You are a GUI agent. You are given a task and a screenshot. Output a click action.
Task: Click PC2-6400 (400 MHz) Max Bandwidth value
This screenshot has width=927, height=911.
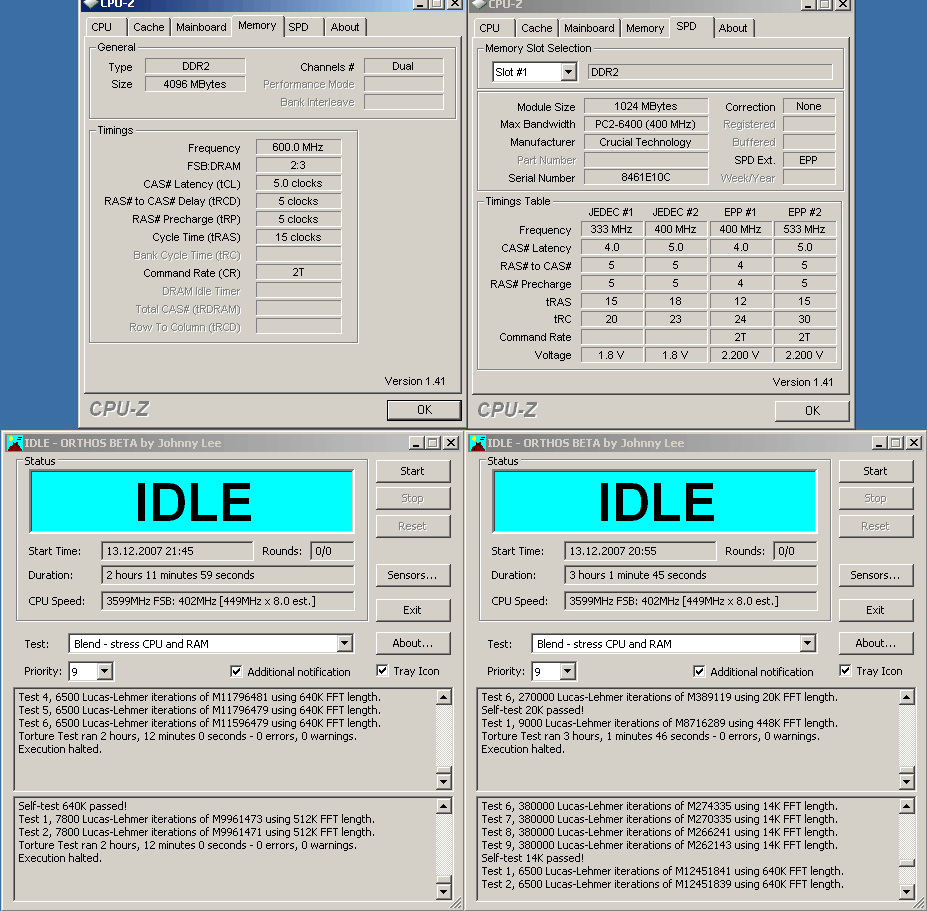(646, 124)
